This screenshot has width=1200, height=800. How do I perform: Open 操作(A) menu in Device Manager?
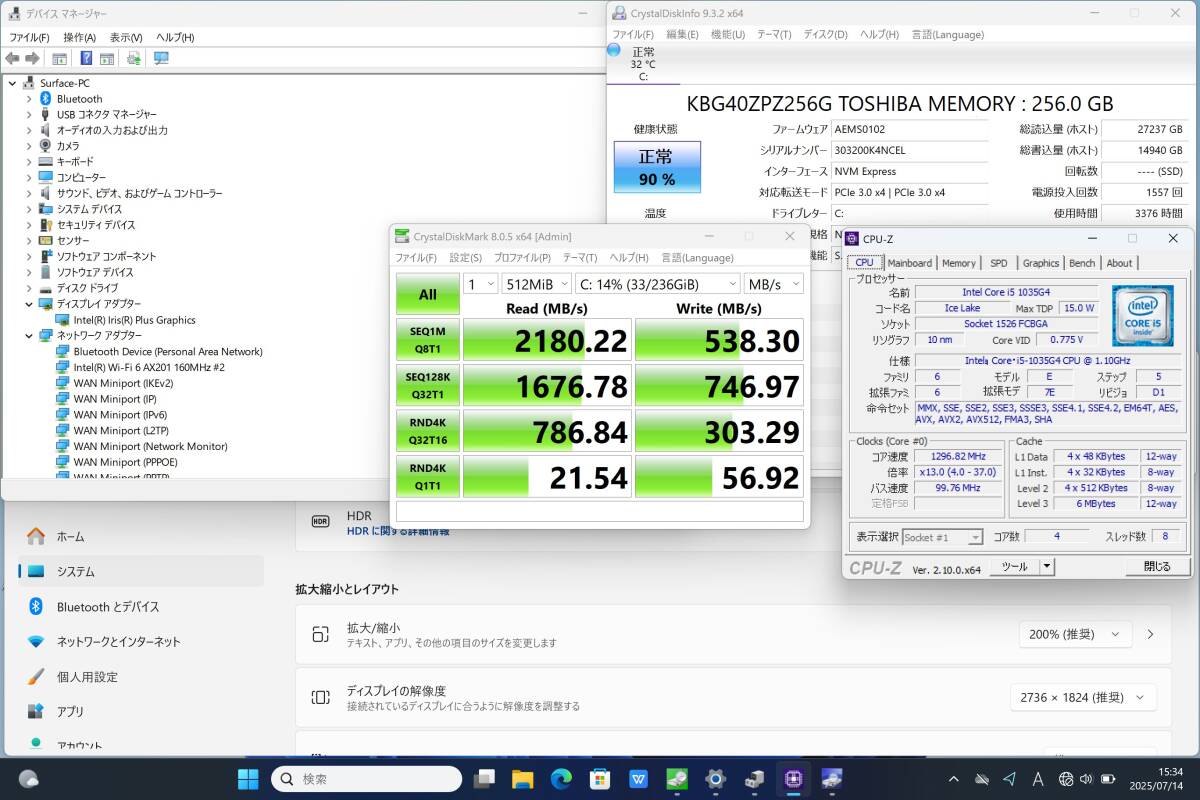[x=79, y=37]
